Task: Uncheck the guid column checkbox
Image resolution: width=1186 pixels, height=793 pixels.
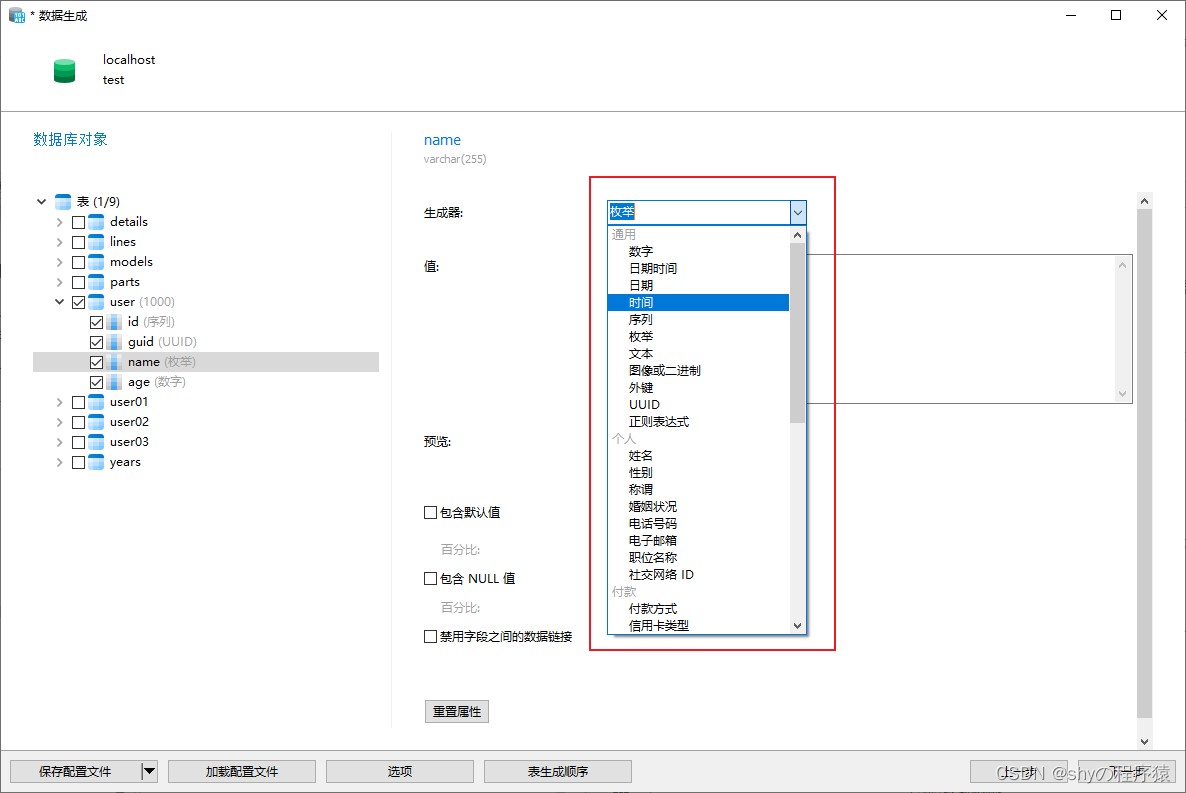Action: (x=97, y=343)
